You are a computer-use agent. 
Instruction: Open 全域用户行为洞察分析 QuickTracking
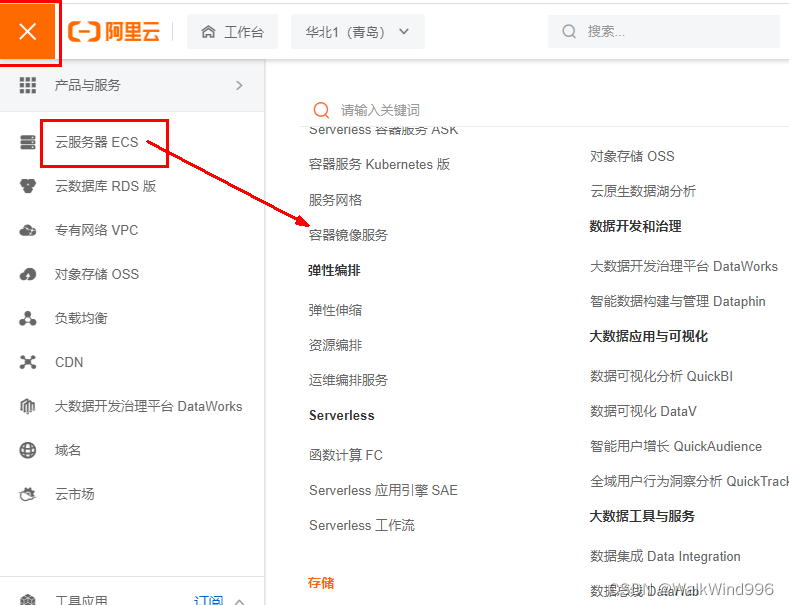click(x=689, y=481)
